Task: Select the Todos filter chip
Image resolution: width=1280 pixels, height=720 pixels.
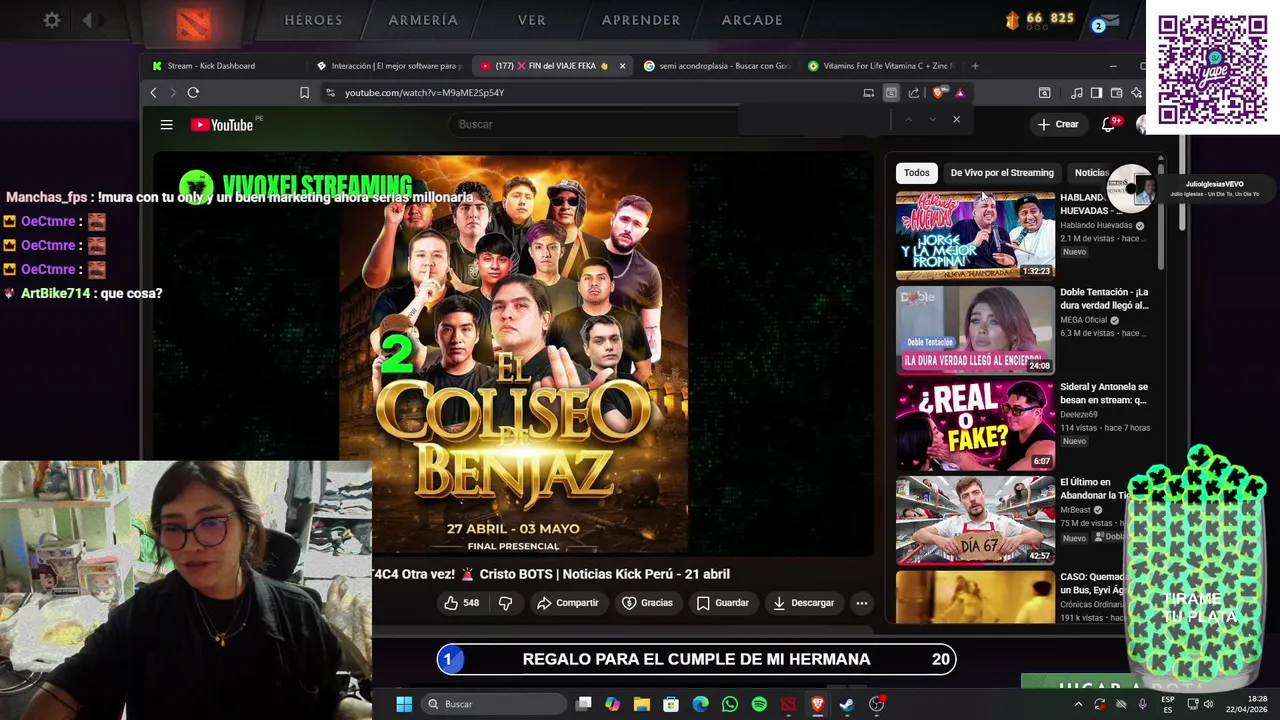Action: click(917, 173)
